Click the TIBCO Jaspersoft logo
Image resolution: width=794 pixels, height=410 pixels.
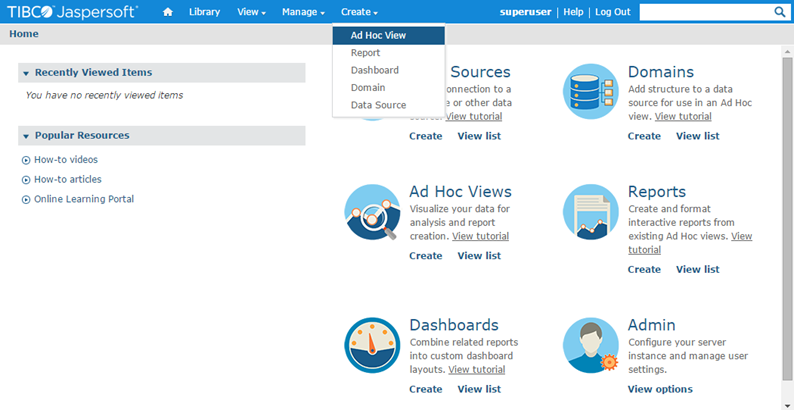pos(72,12)
